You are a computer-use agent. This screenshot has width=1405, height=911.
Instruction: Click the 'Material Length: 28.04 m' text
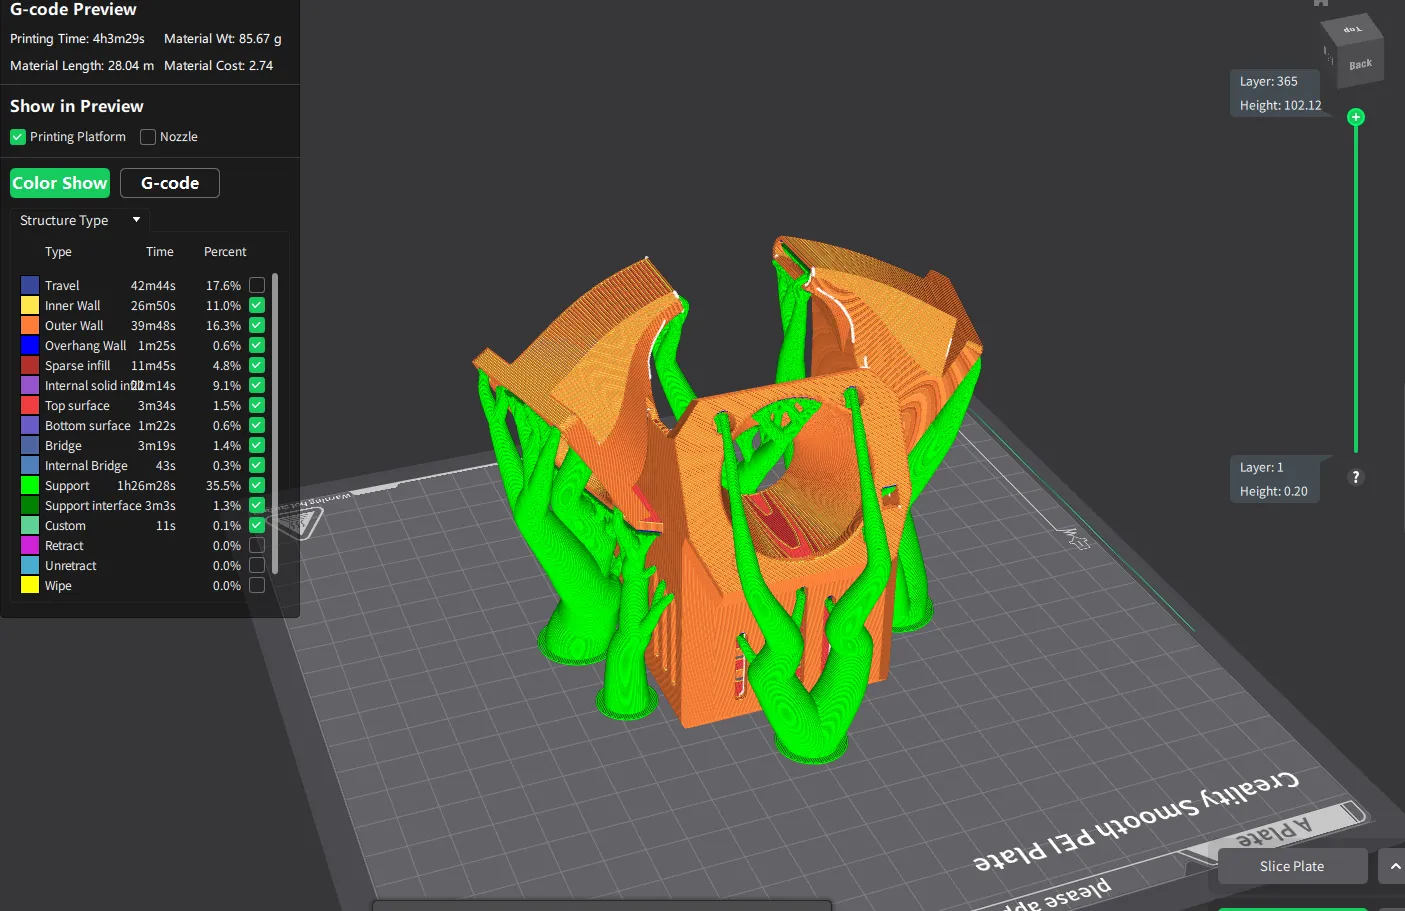82,66
